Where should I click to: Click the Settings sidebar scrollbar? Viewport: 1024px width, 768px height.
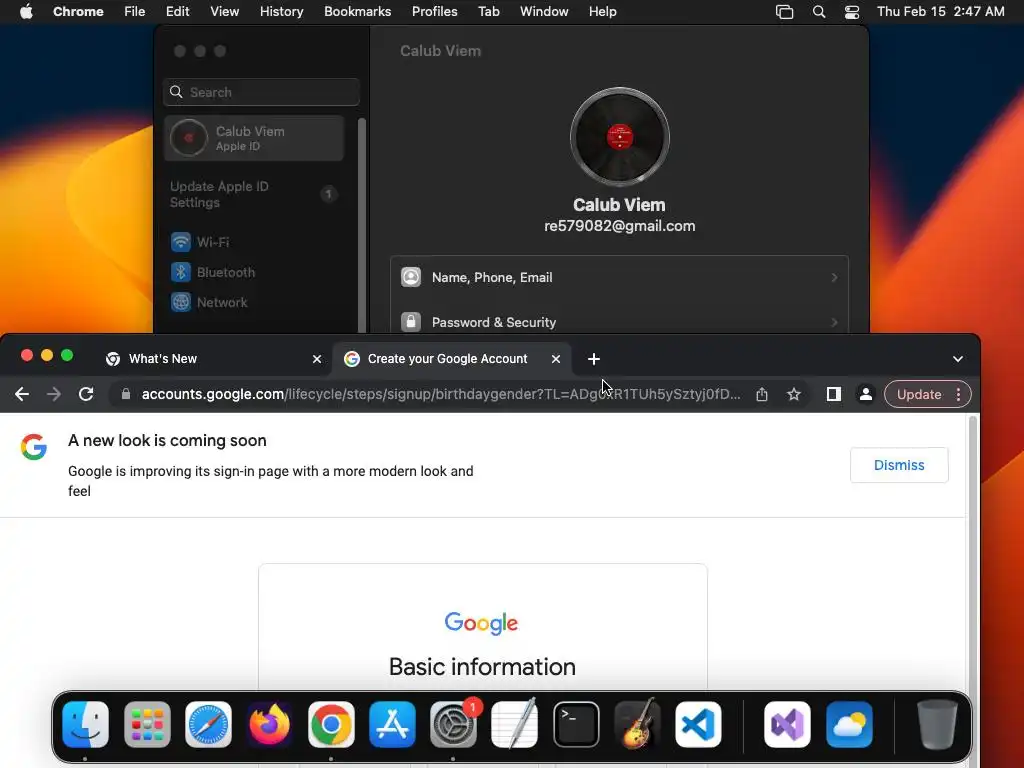[x=361, y=225]
